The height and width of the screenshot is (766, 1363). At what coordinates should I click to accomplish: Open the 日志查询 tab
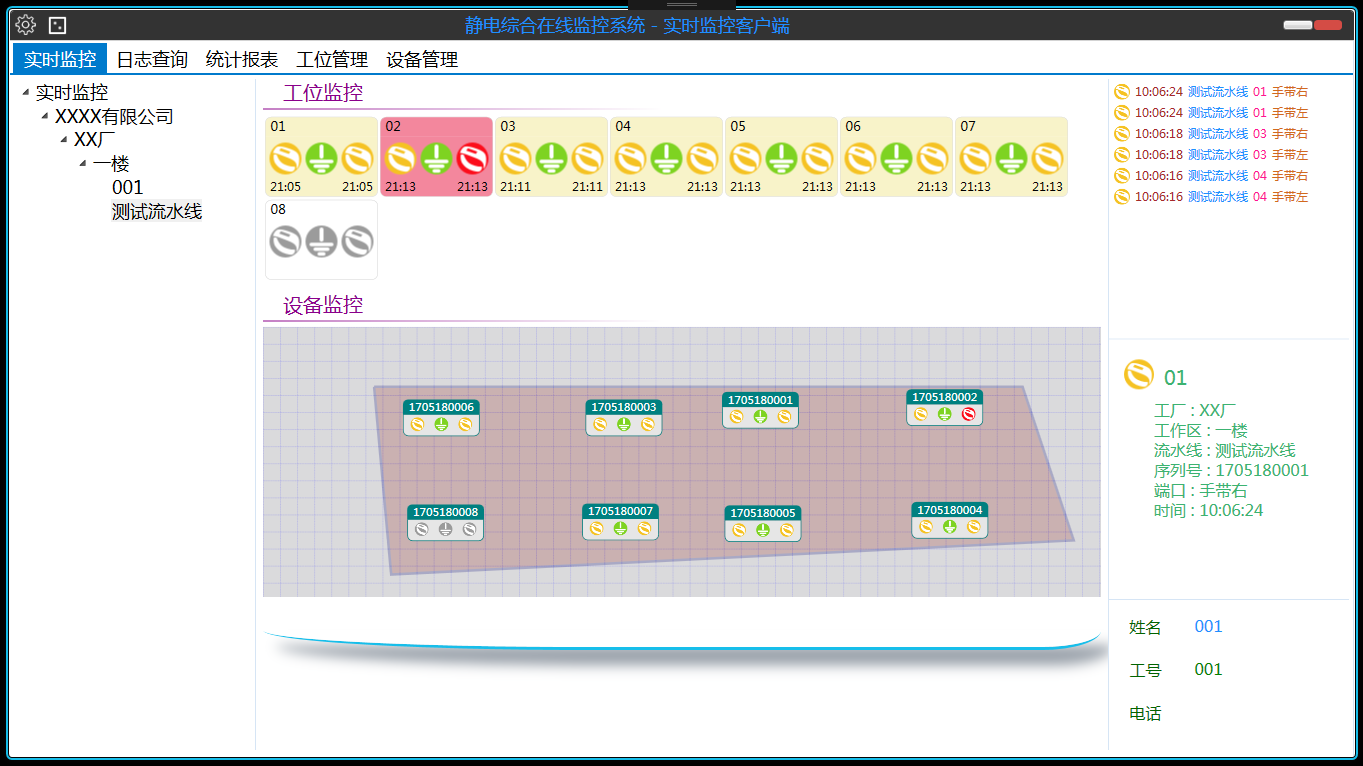click(152, 60)
